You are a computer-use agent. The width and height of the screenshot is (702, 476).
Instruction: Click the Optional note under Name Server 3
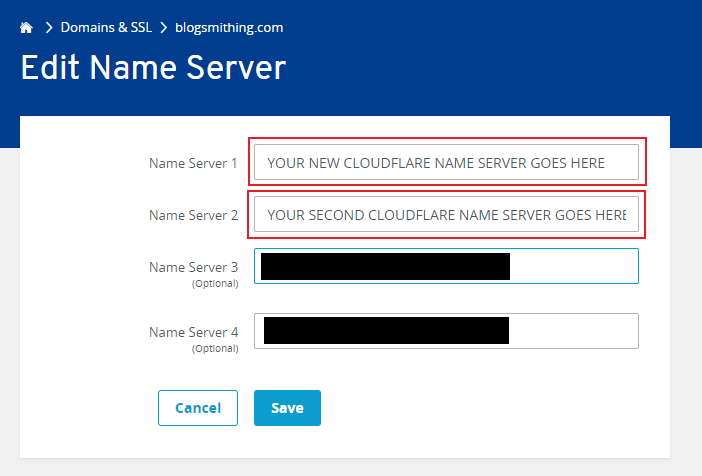click(x=215, y=284)
